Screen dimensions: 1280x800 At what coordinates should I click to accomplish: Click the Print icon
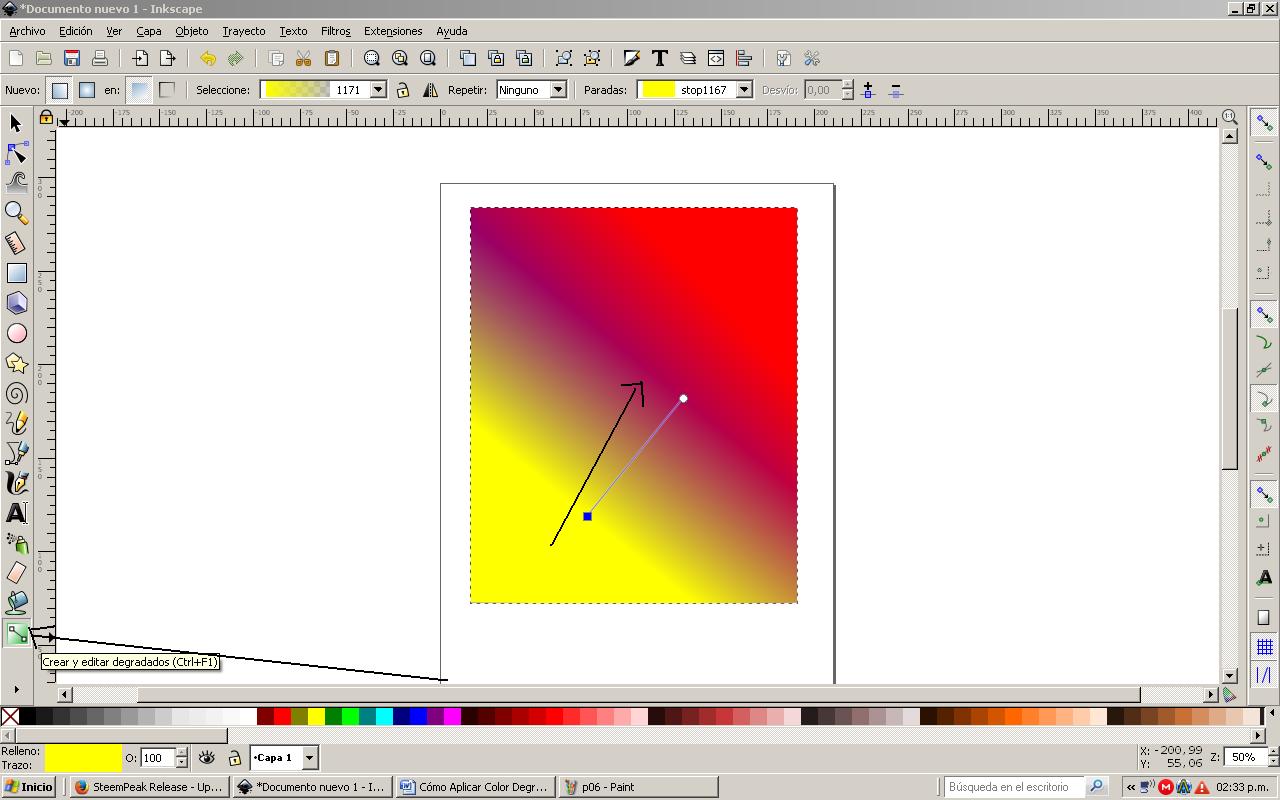click(99, 58)
